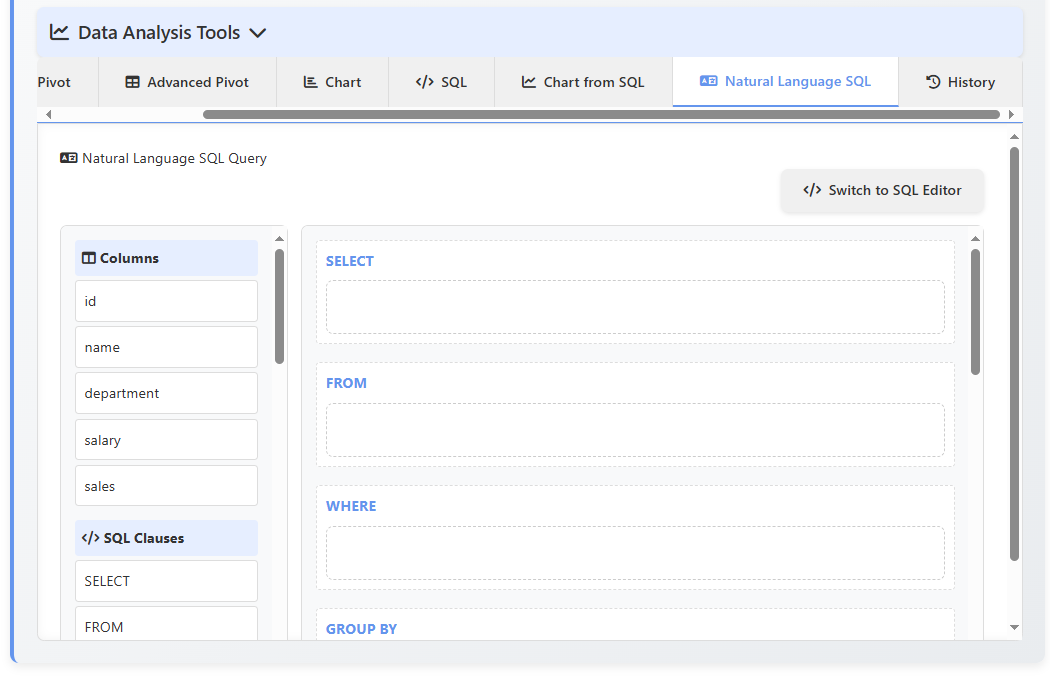Select the department column chip
The image size is (1050, 691).
pyautogui.click(x=166, y=393)
